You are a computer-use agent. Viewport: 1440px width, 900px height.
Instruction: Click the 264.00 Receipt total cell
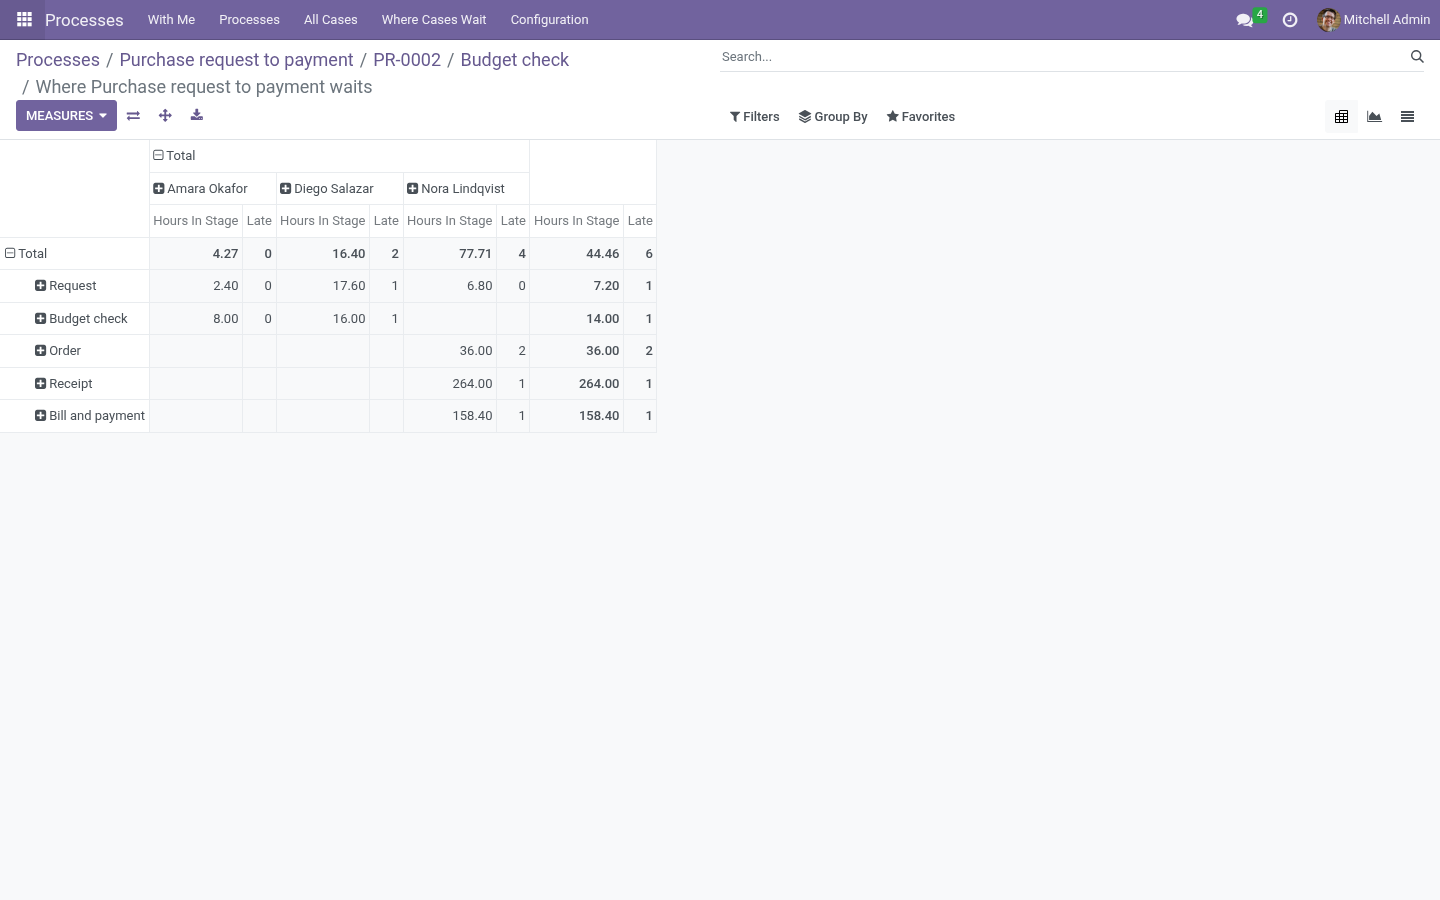pyautogui.click(x=577, y=384)
